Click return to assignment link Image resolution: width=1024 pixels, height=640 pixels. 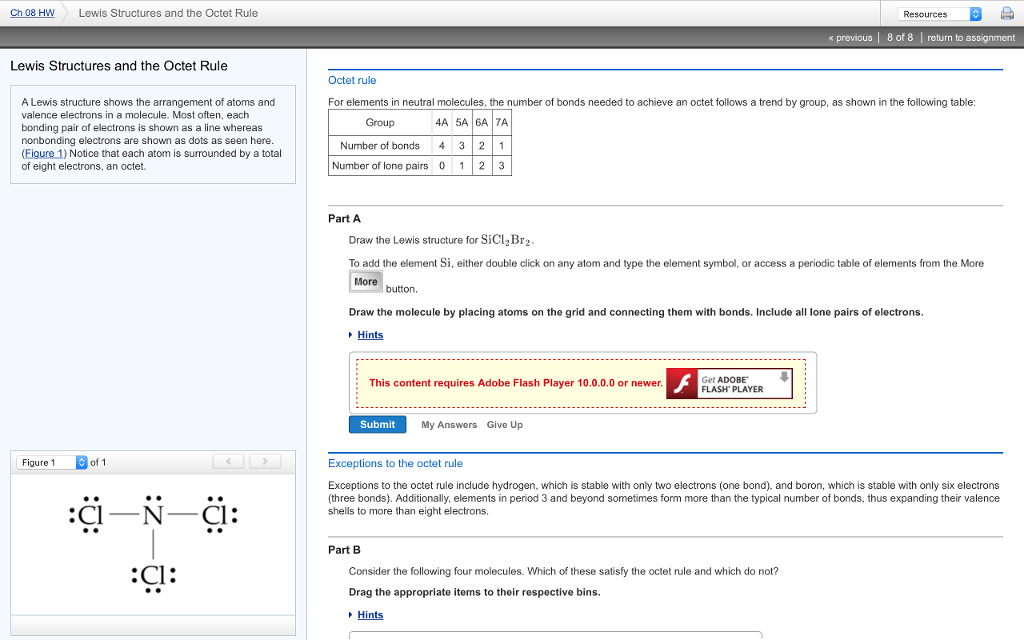[x=970, y=38]
